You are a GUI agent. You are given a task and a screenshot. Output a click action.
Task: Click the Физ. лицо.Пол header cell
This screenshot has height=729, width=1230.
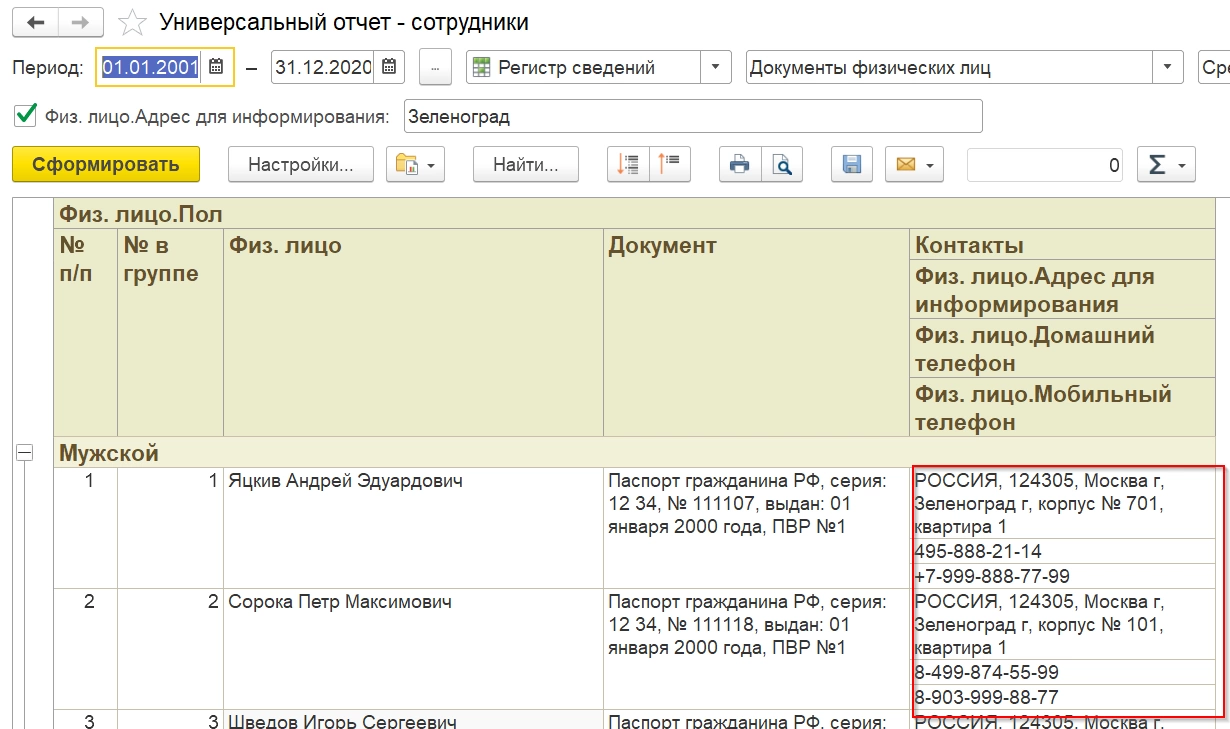tap(635, 213)
